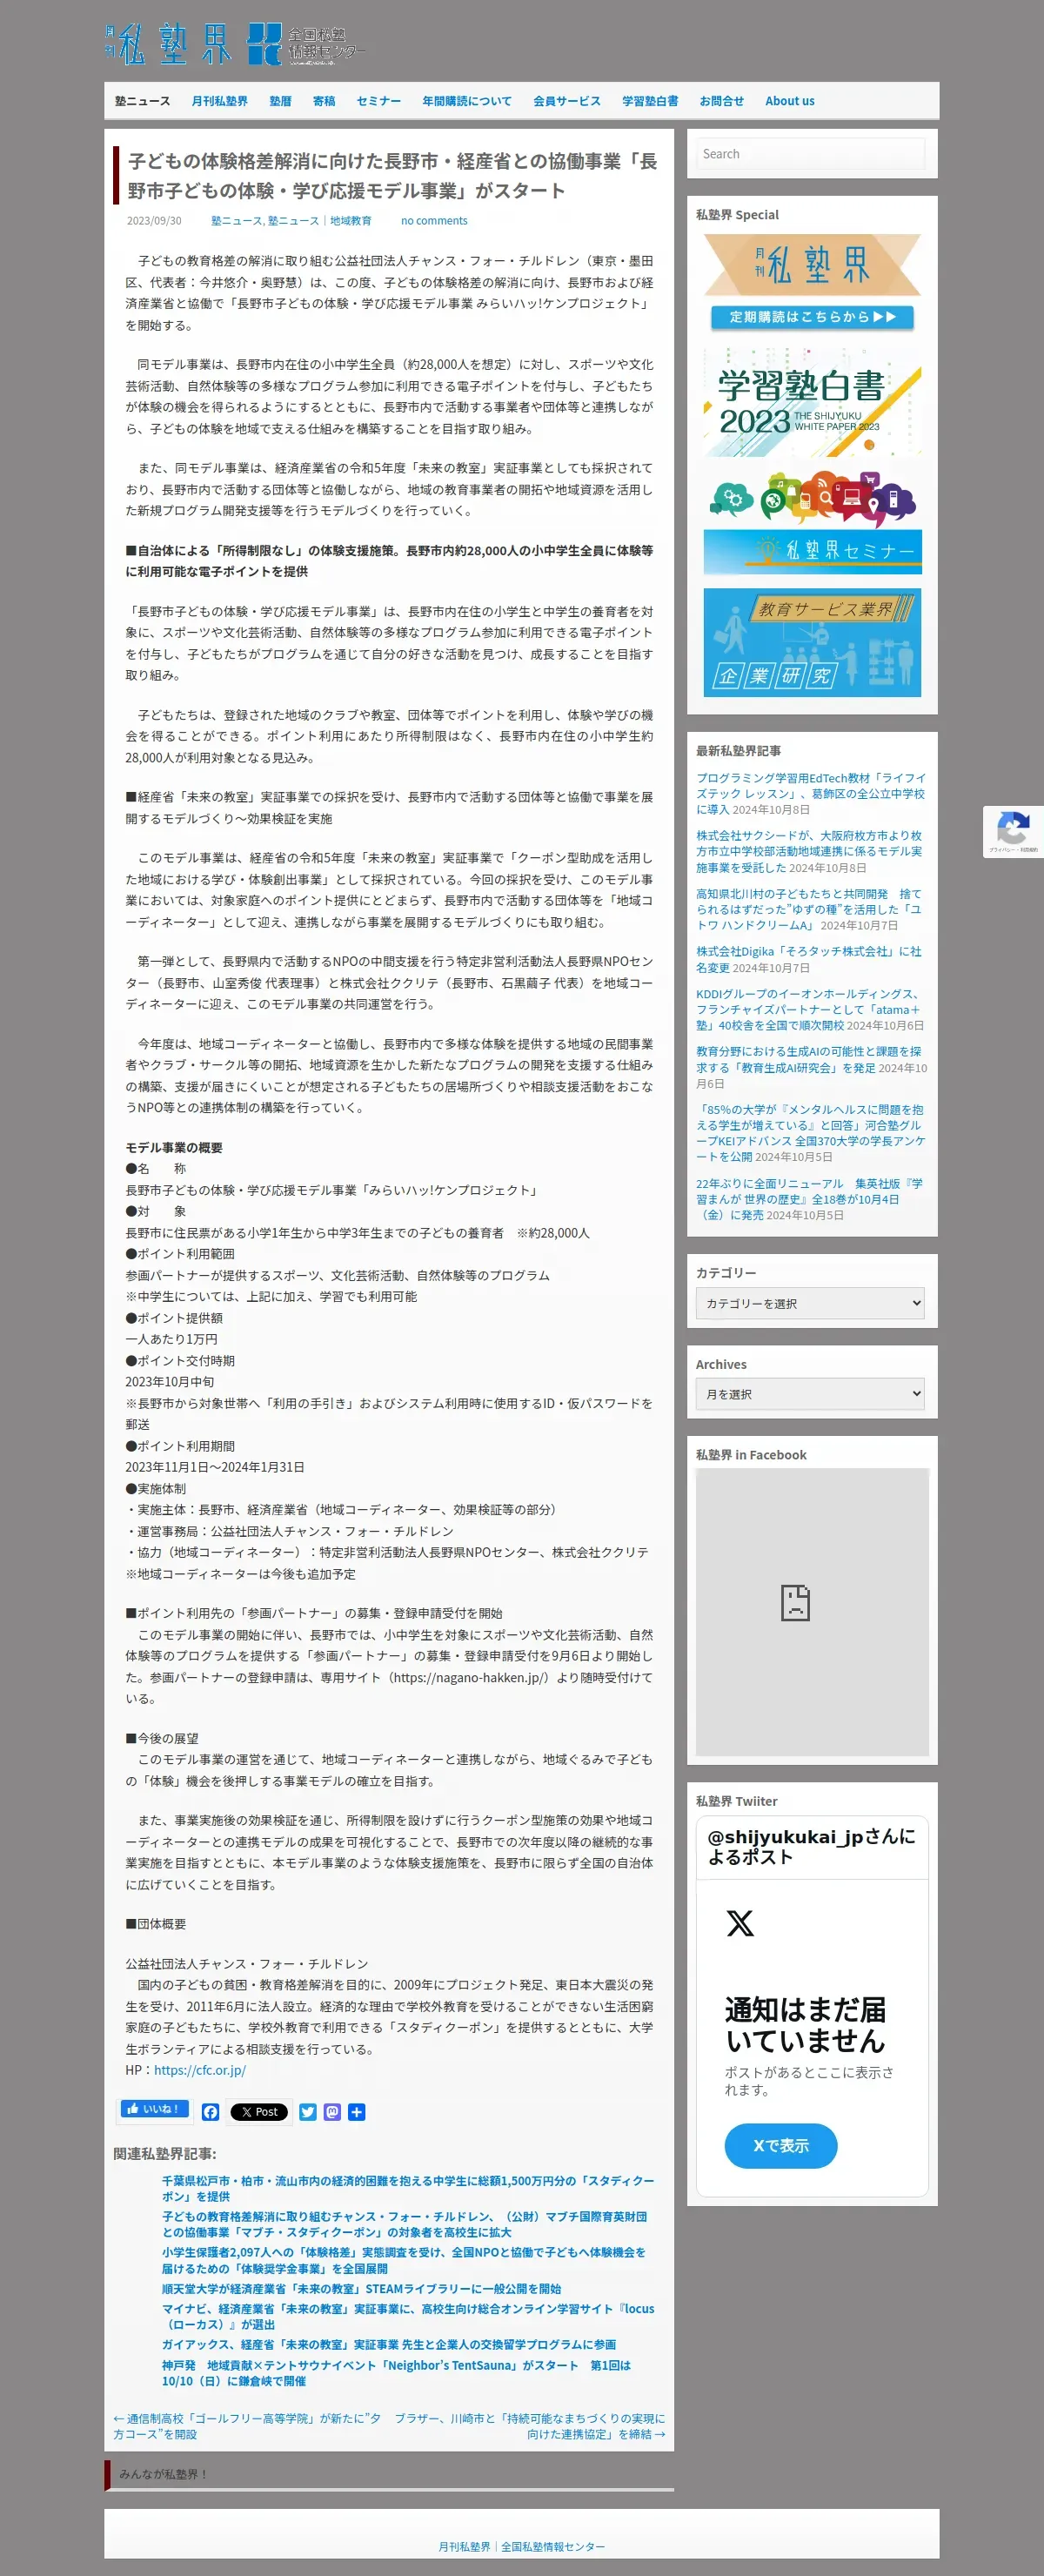The image size is (1044, 2576).
Task: Click the Xで表示 button
Action: tap(780, 2145)
